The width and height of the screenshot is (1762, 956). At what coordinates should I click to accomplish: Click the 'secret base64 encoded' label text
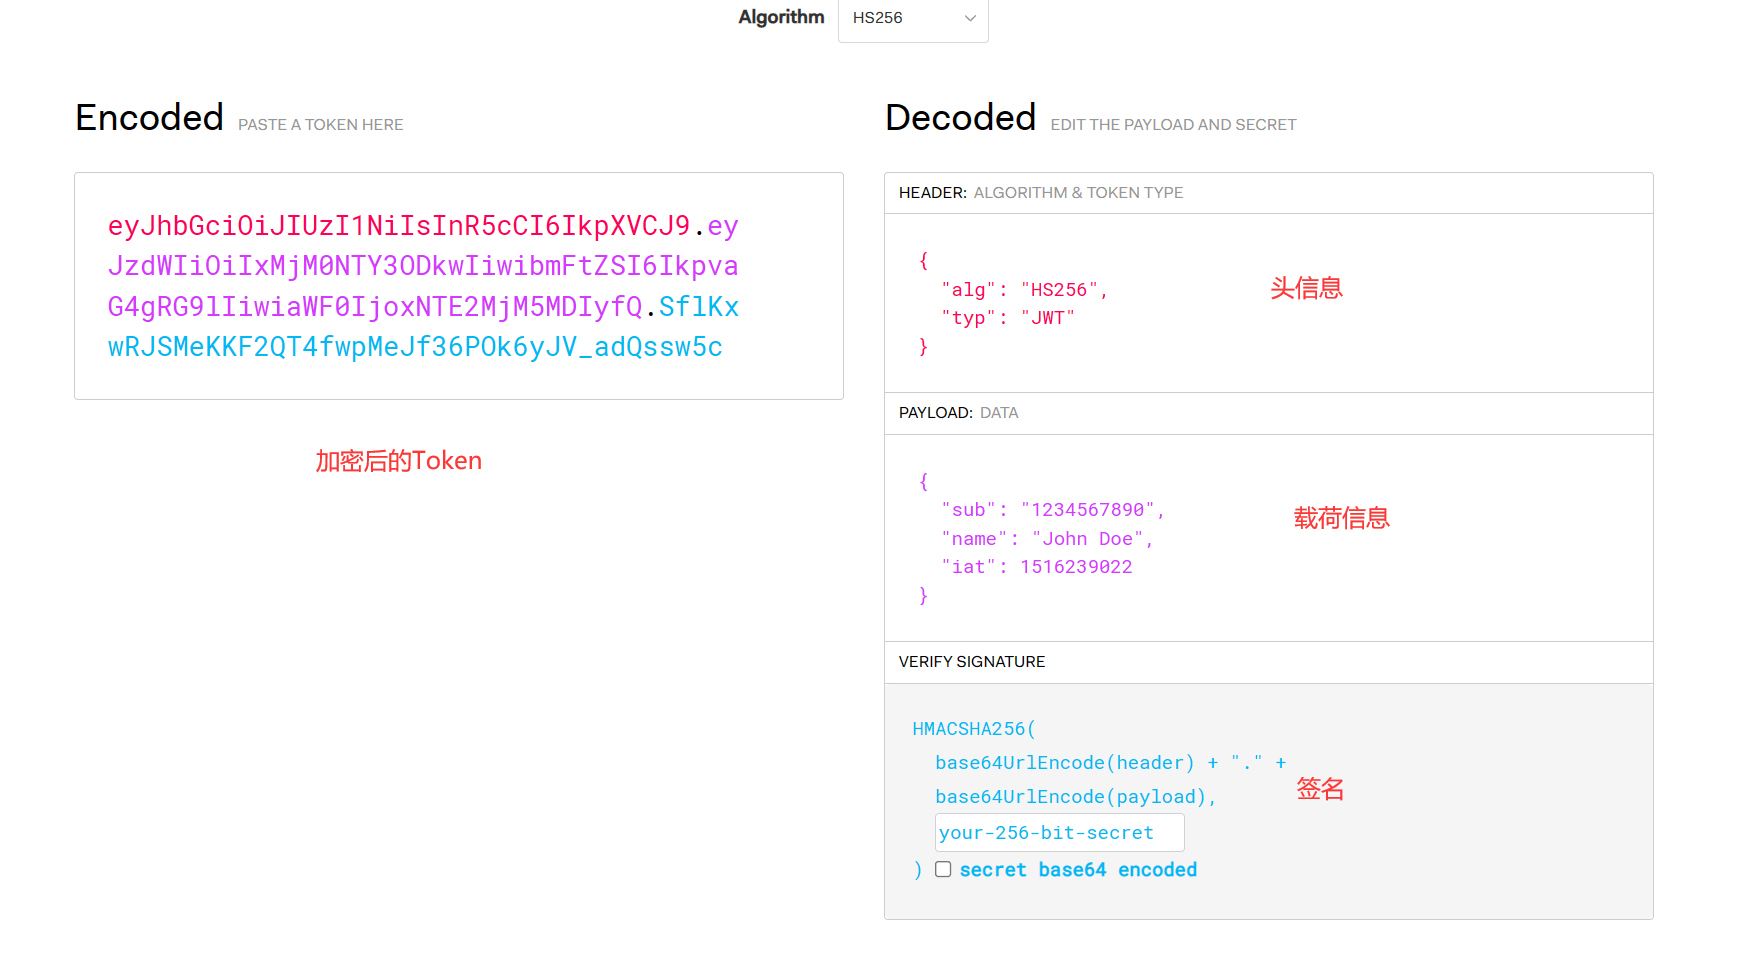click(x=1077, y=870)
